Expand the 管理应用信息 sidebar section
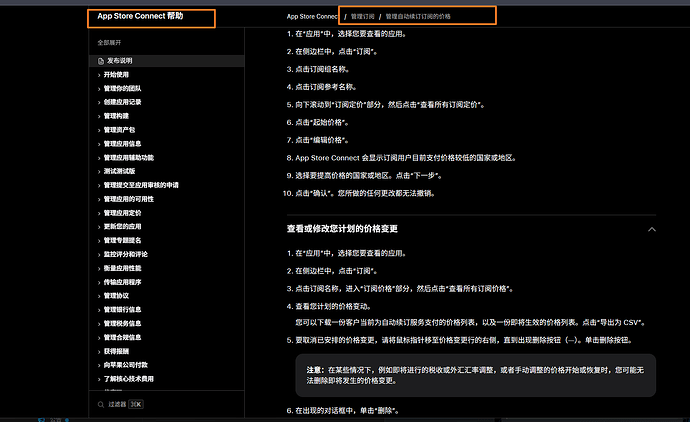Image resolution: width=690 pixels, height=422 pixels. point(99,144)
